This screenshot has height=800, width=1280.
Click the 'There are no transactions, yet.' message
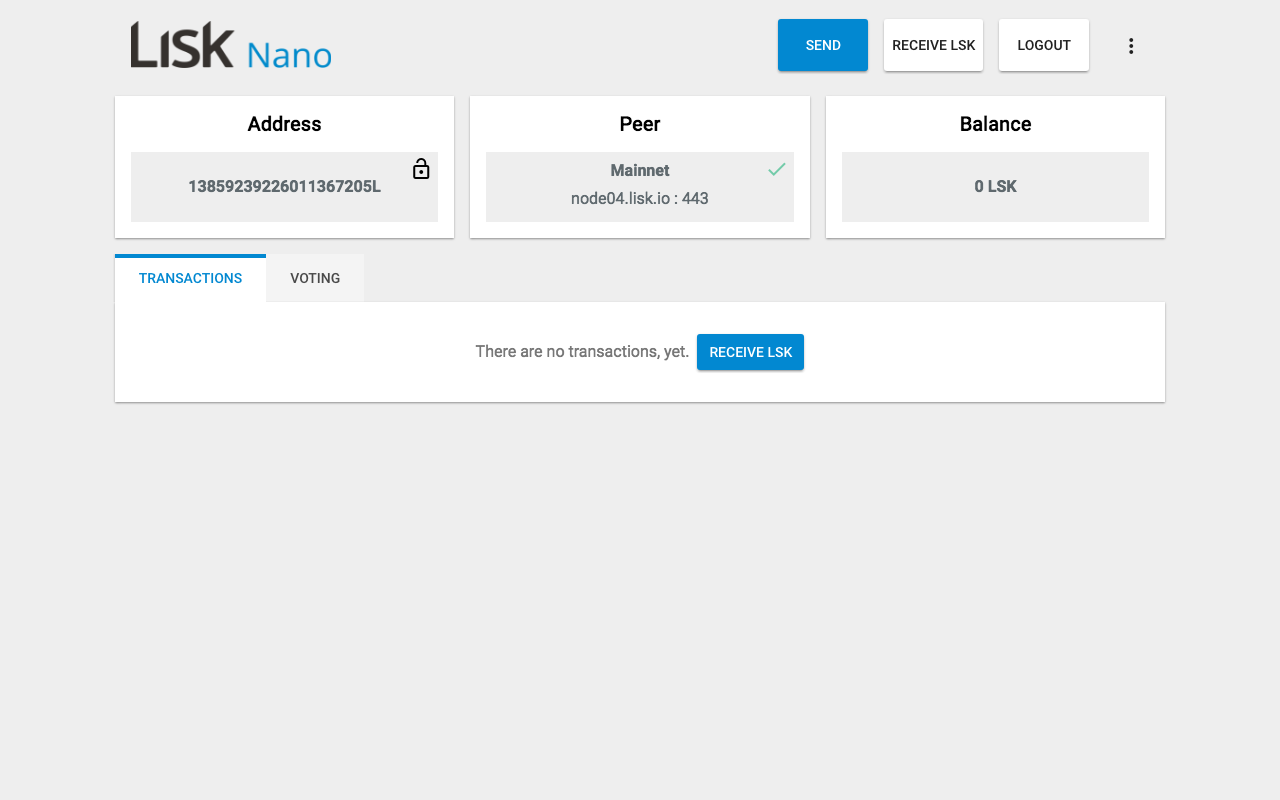582,352
